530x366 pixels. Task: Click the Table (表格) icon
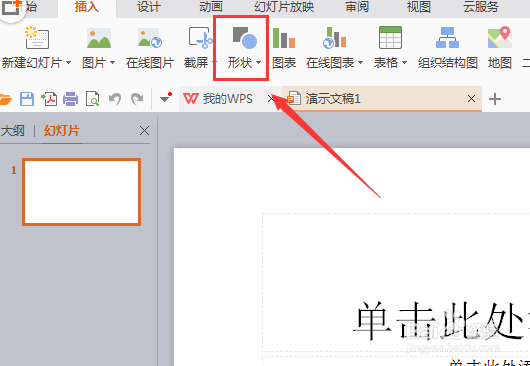[x=390, y=38]
